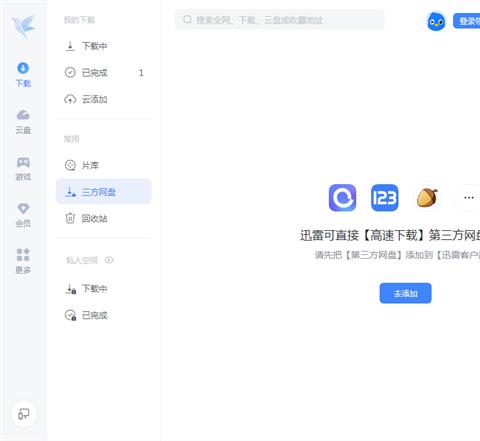Click the search box at the top
This screenshot has width=480, height=441.
pos(279,20)
